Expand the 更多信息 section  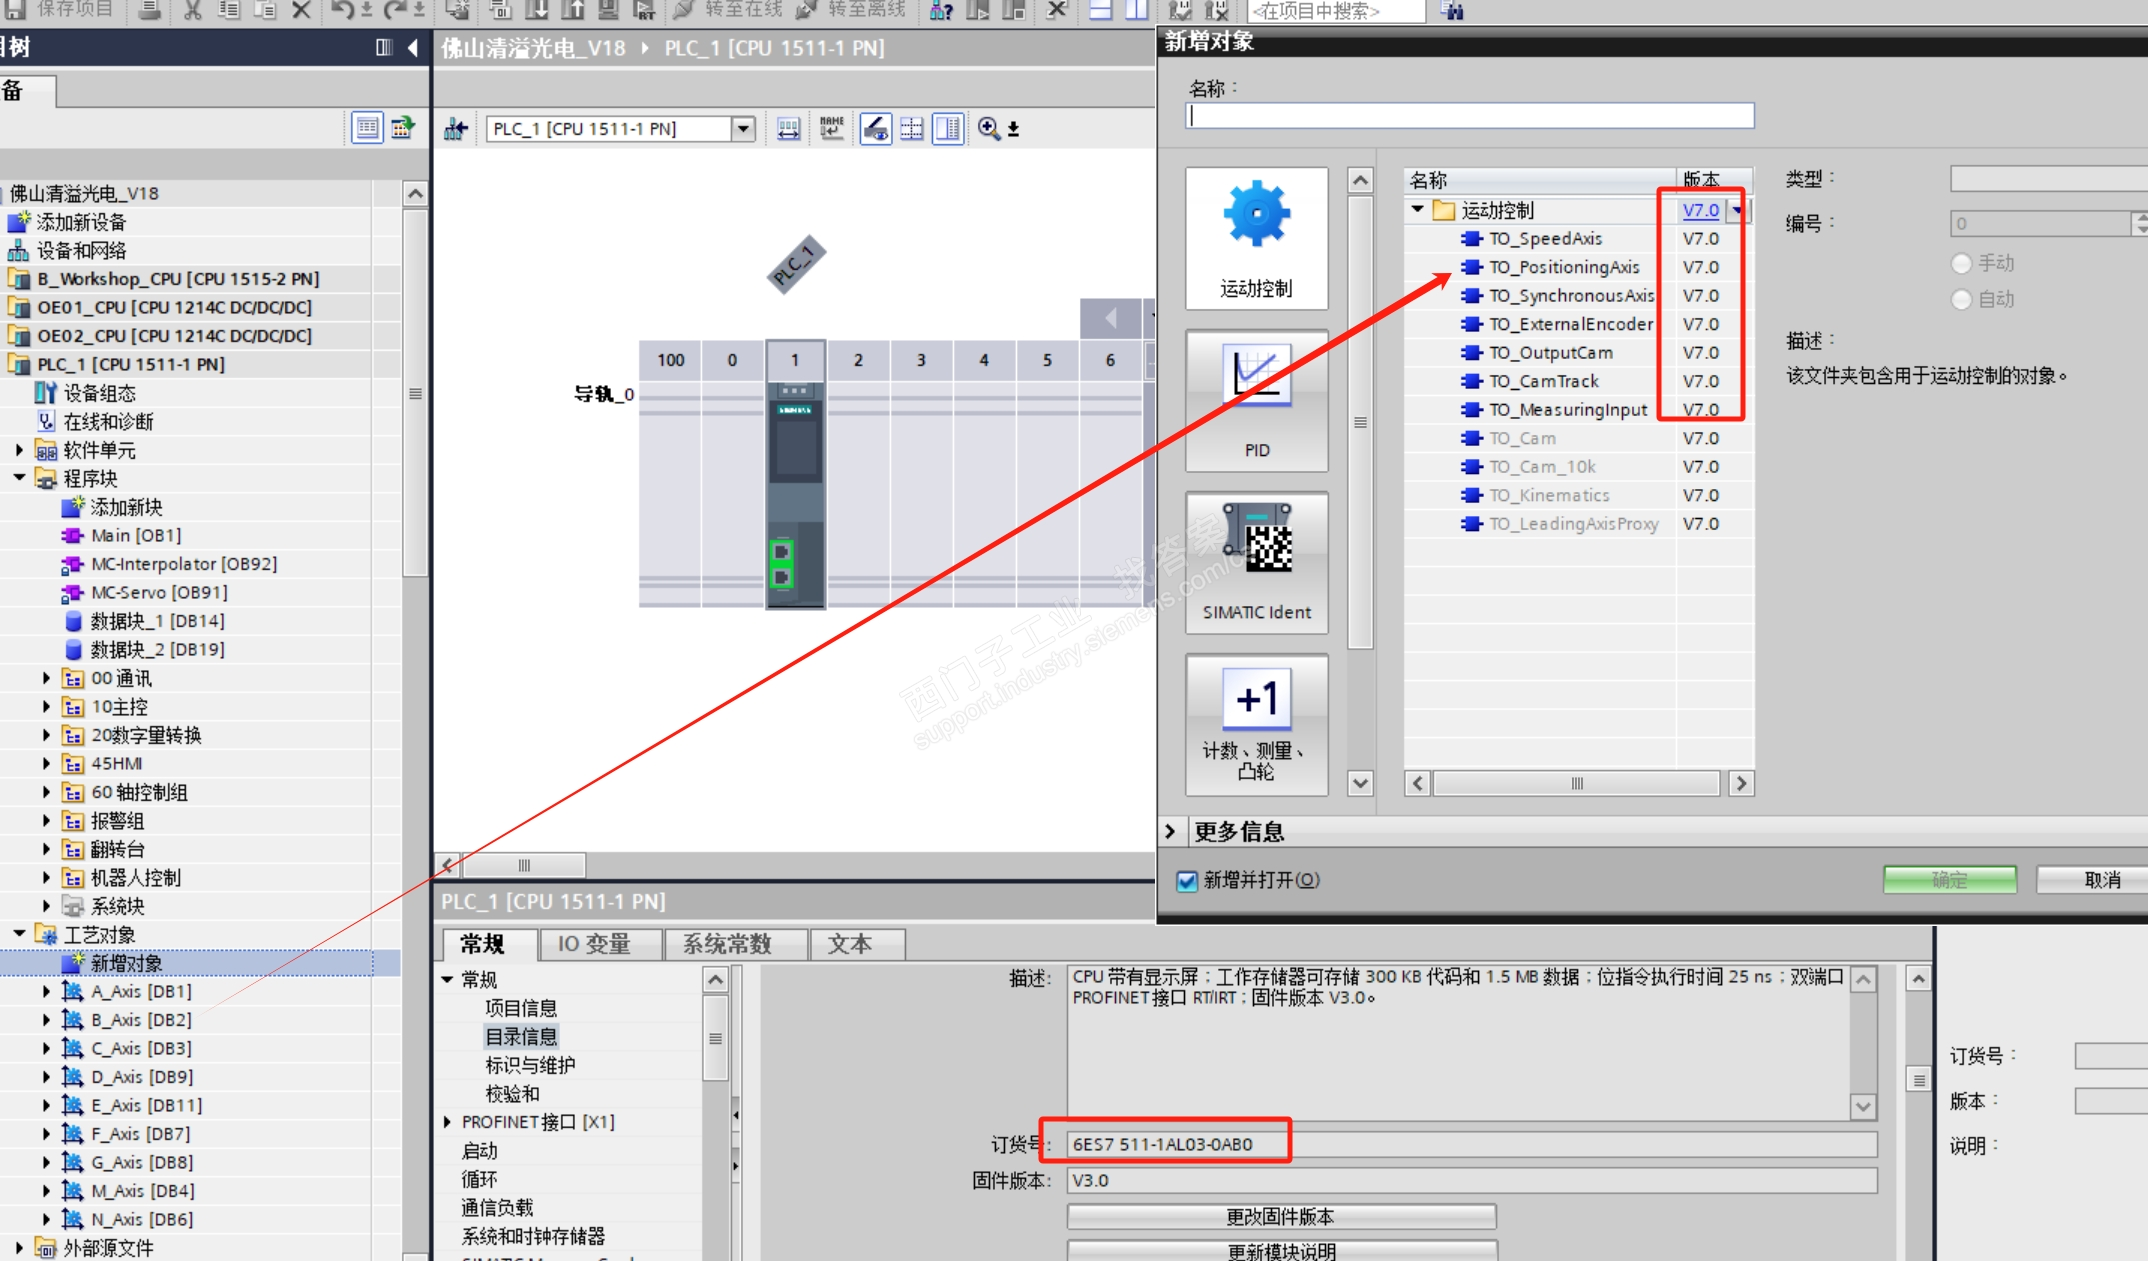tap(1170, 831)
